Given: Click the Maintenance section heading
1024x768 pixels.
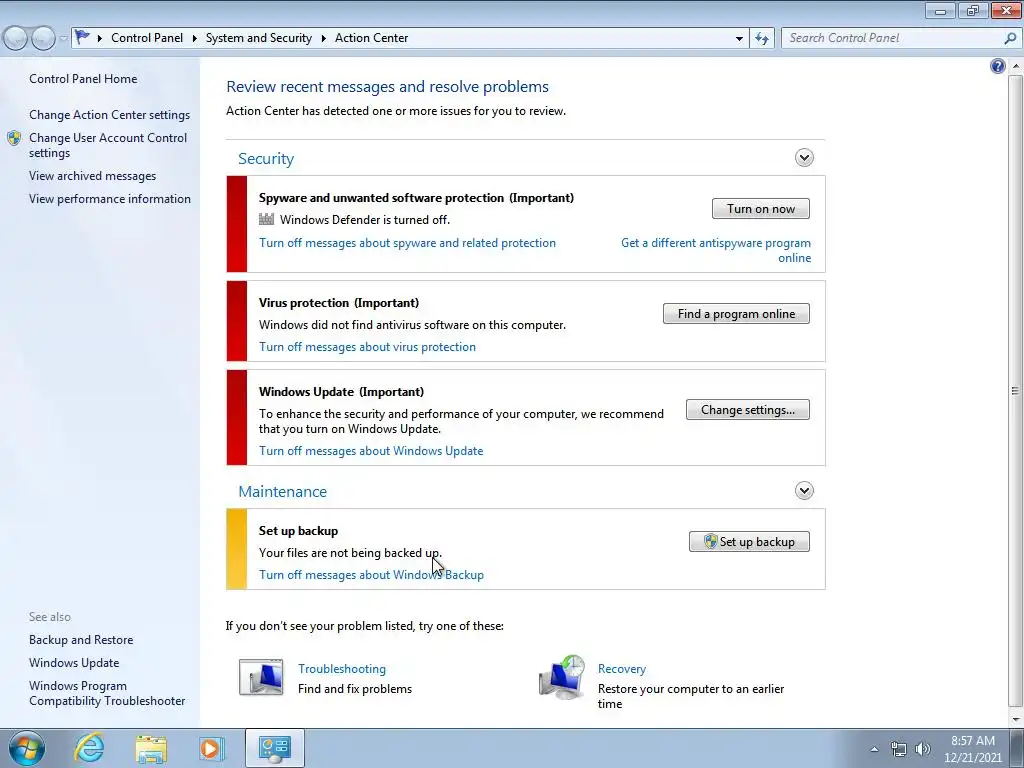Looking at the screenshot, I should coord(282,492).
